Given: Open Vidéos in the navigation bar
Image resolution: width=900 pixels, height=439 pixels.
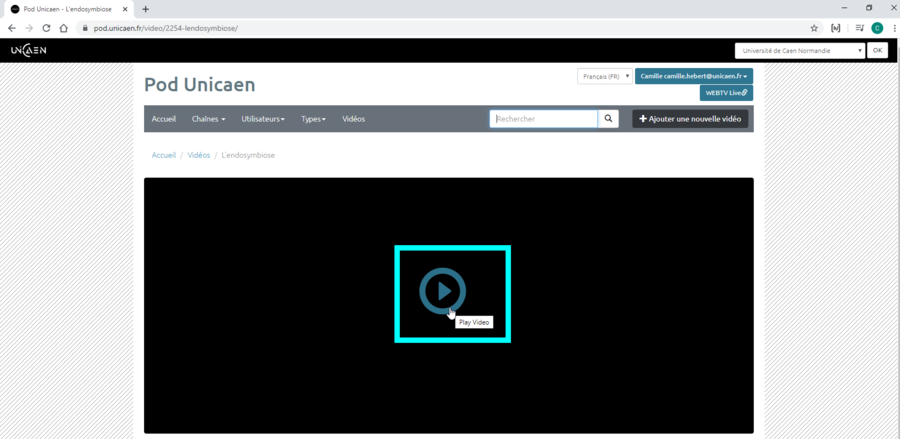Looking at the screenshot, I should pos(354,119).
